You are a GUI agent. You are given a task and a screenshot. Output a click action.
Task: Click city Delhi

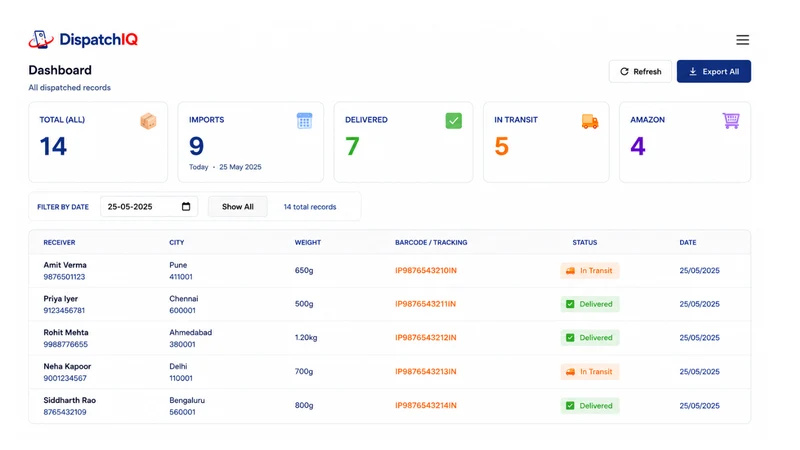coord(178,366)
